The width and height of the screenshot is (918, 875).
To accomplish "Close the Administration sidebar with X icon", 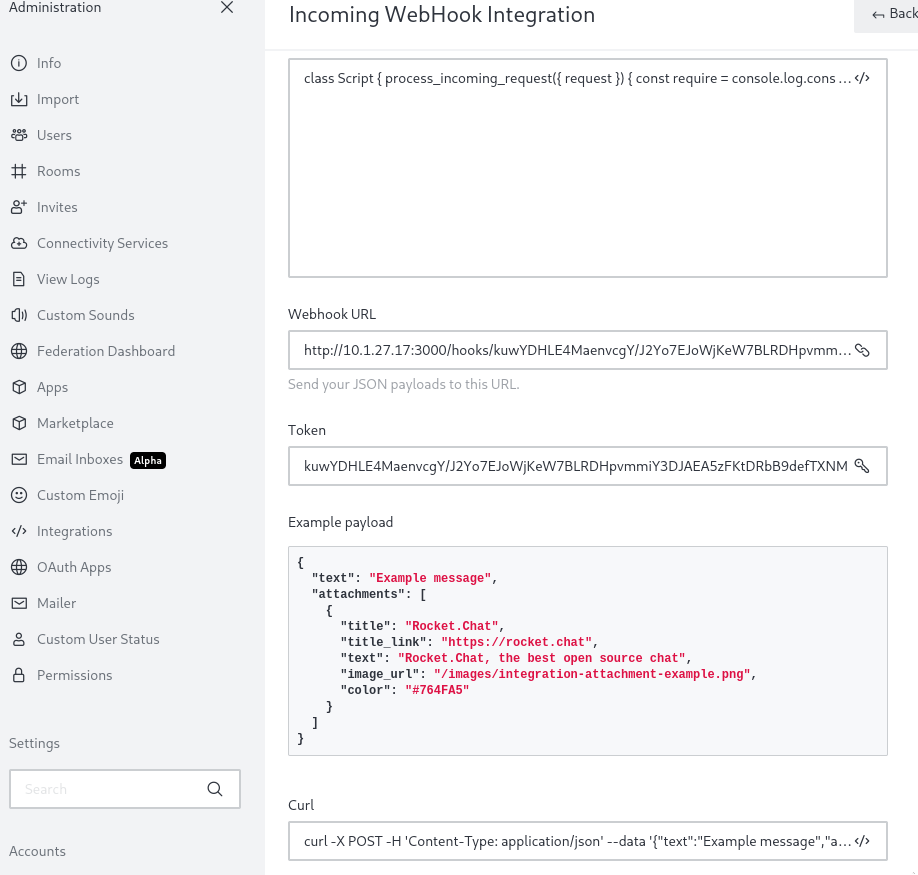I will tap(227, 7).
